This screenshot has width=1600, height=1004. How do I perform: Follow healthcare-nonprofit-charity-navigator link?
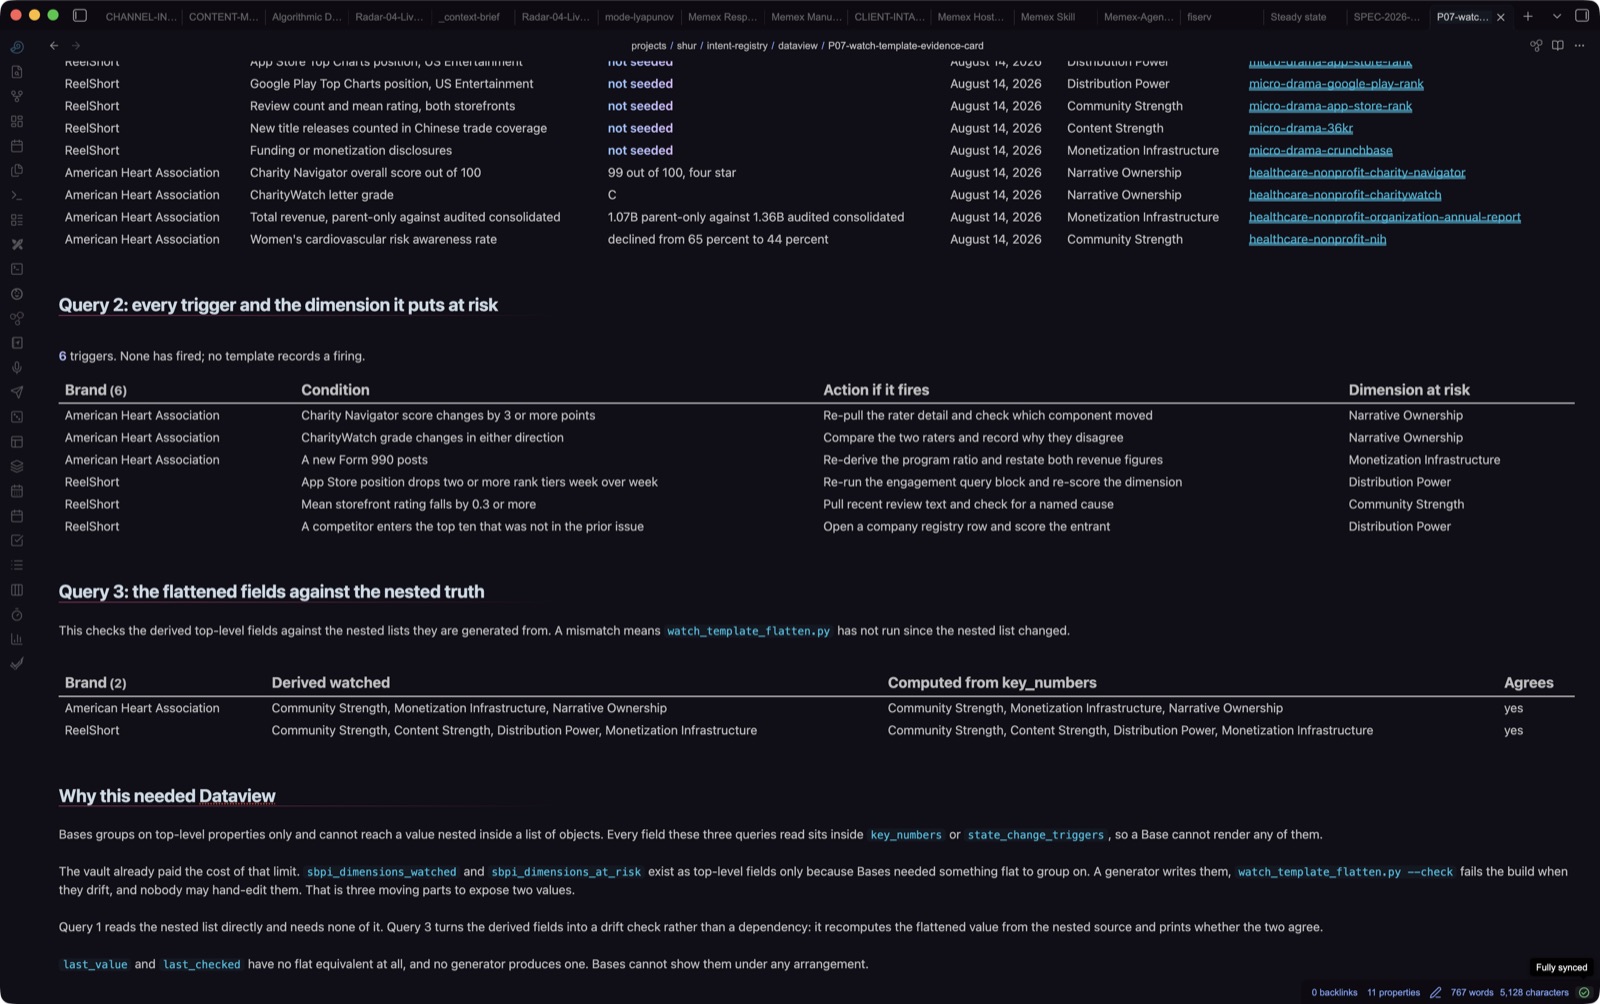1357,173
